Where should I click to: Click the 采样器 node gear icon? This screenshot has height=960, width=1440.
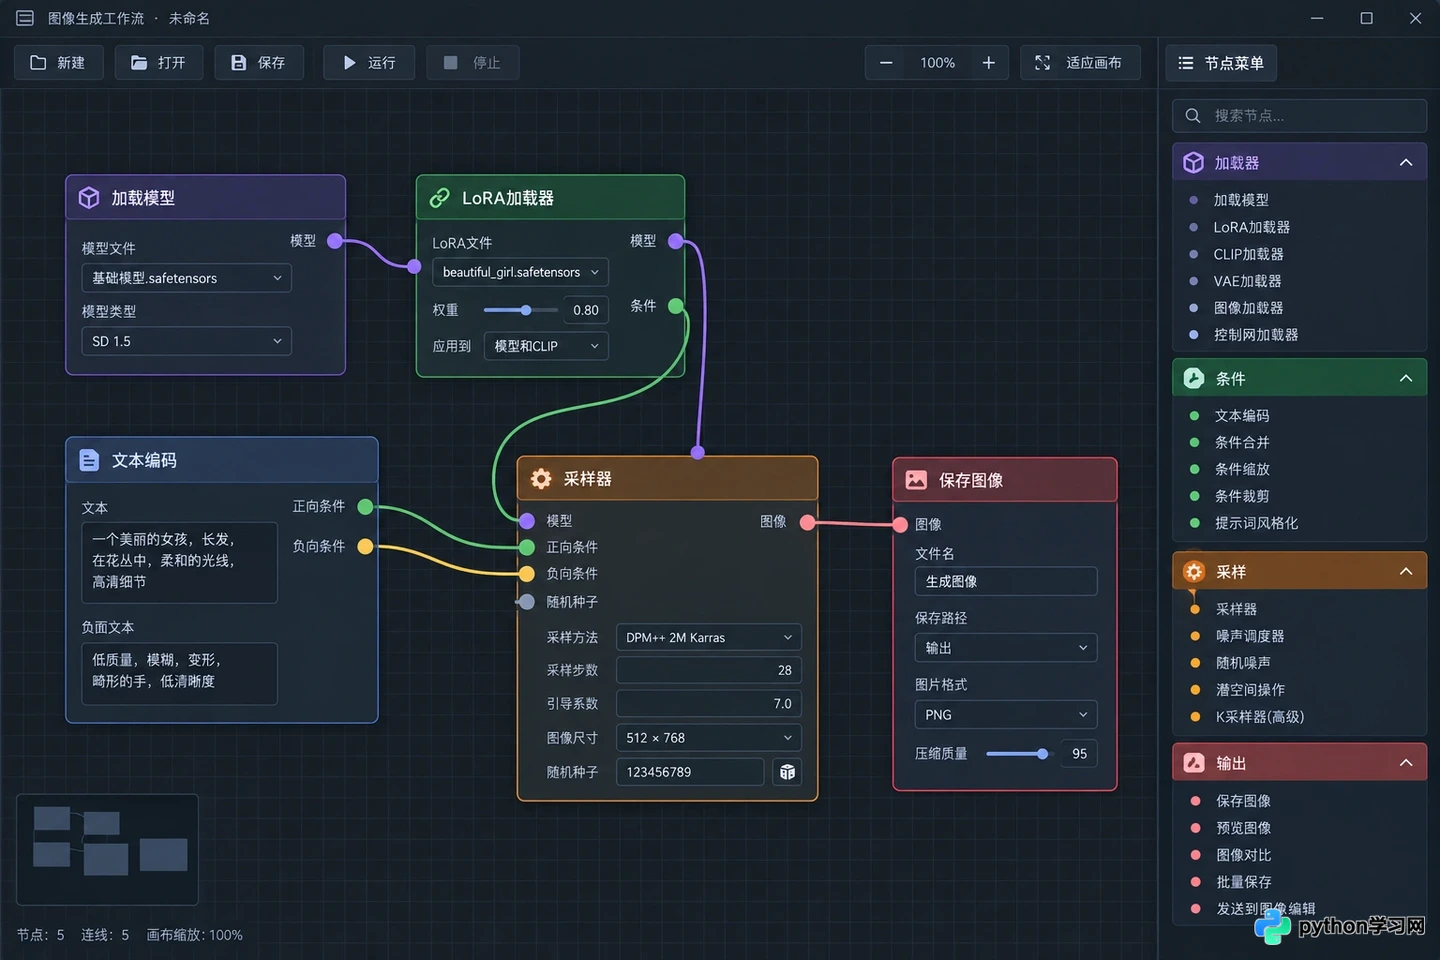click(x=541, y=479)
